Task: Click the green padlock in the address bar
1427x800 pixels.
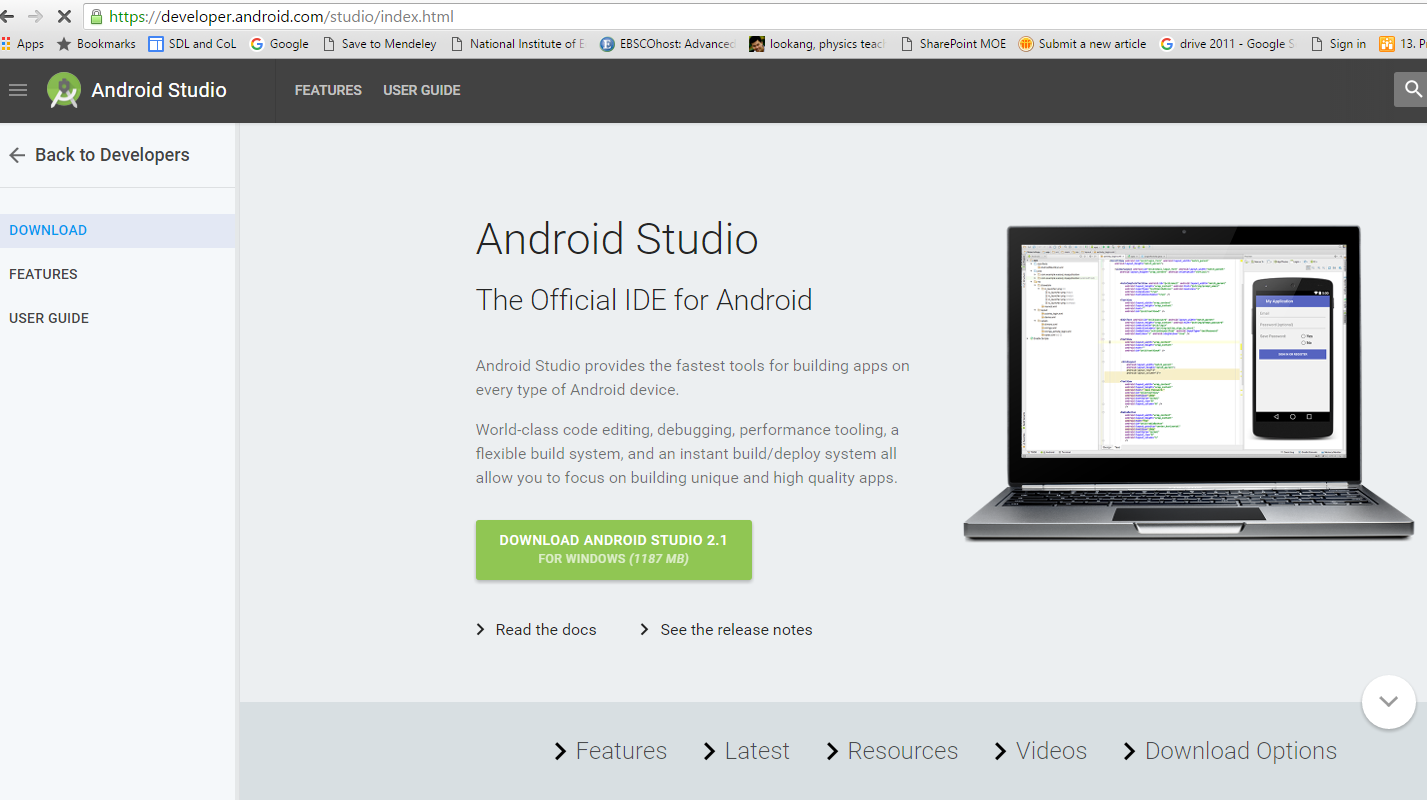Action: [96, 16]
